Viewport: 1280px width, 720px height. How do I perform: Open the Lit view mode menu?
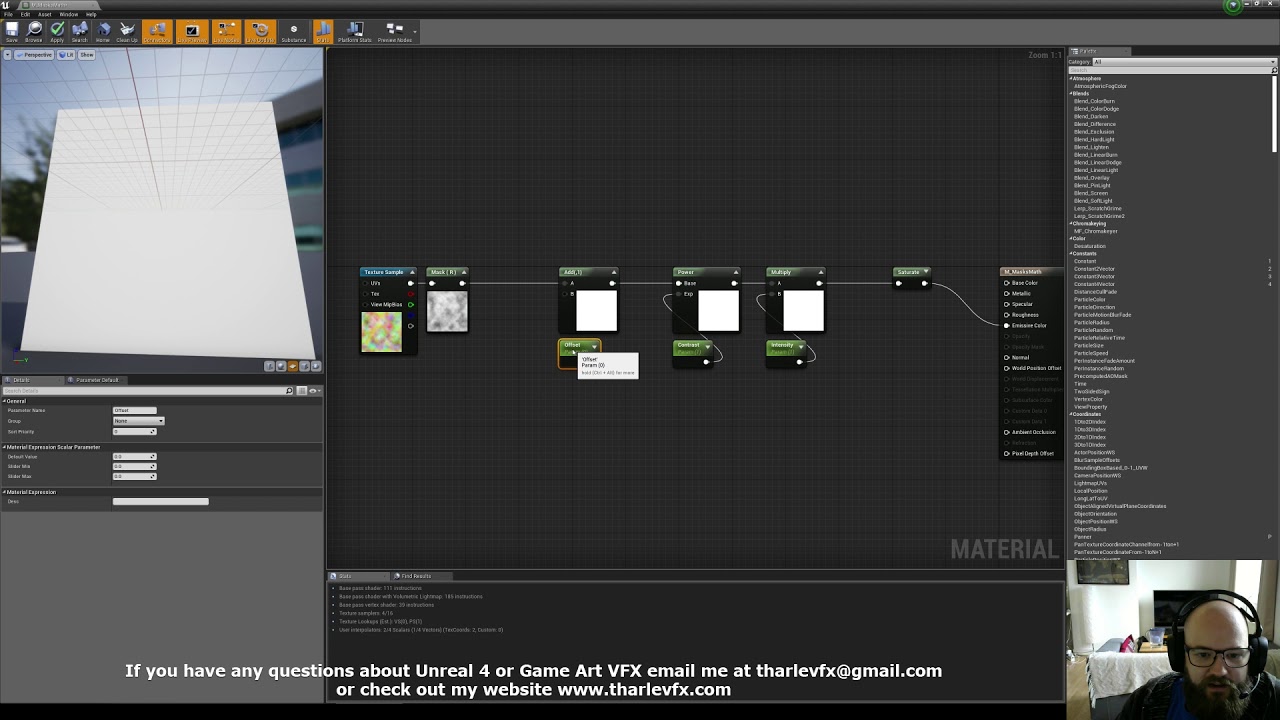[67, 55]
